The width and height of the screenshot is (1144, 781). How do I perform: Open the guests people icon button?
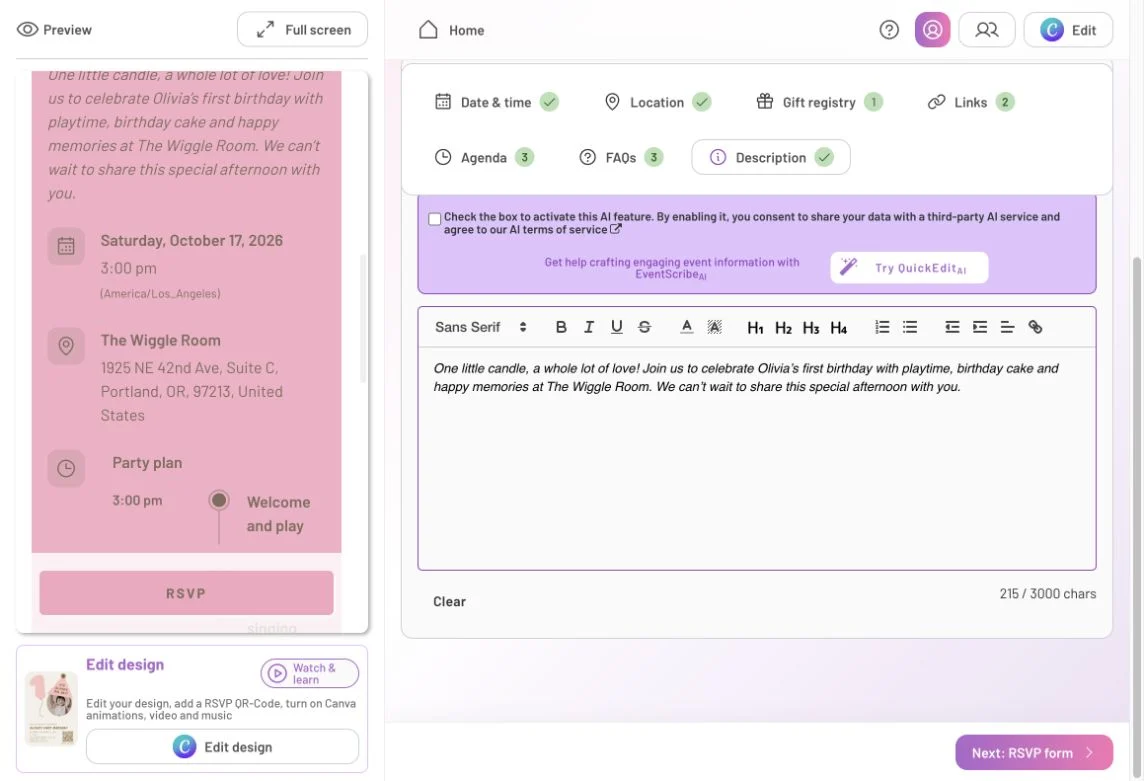(986, 30)
